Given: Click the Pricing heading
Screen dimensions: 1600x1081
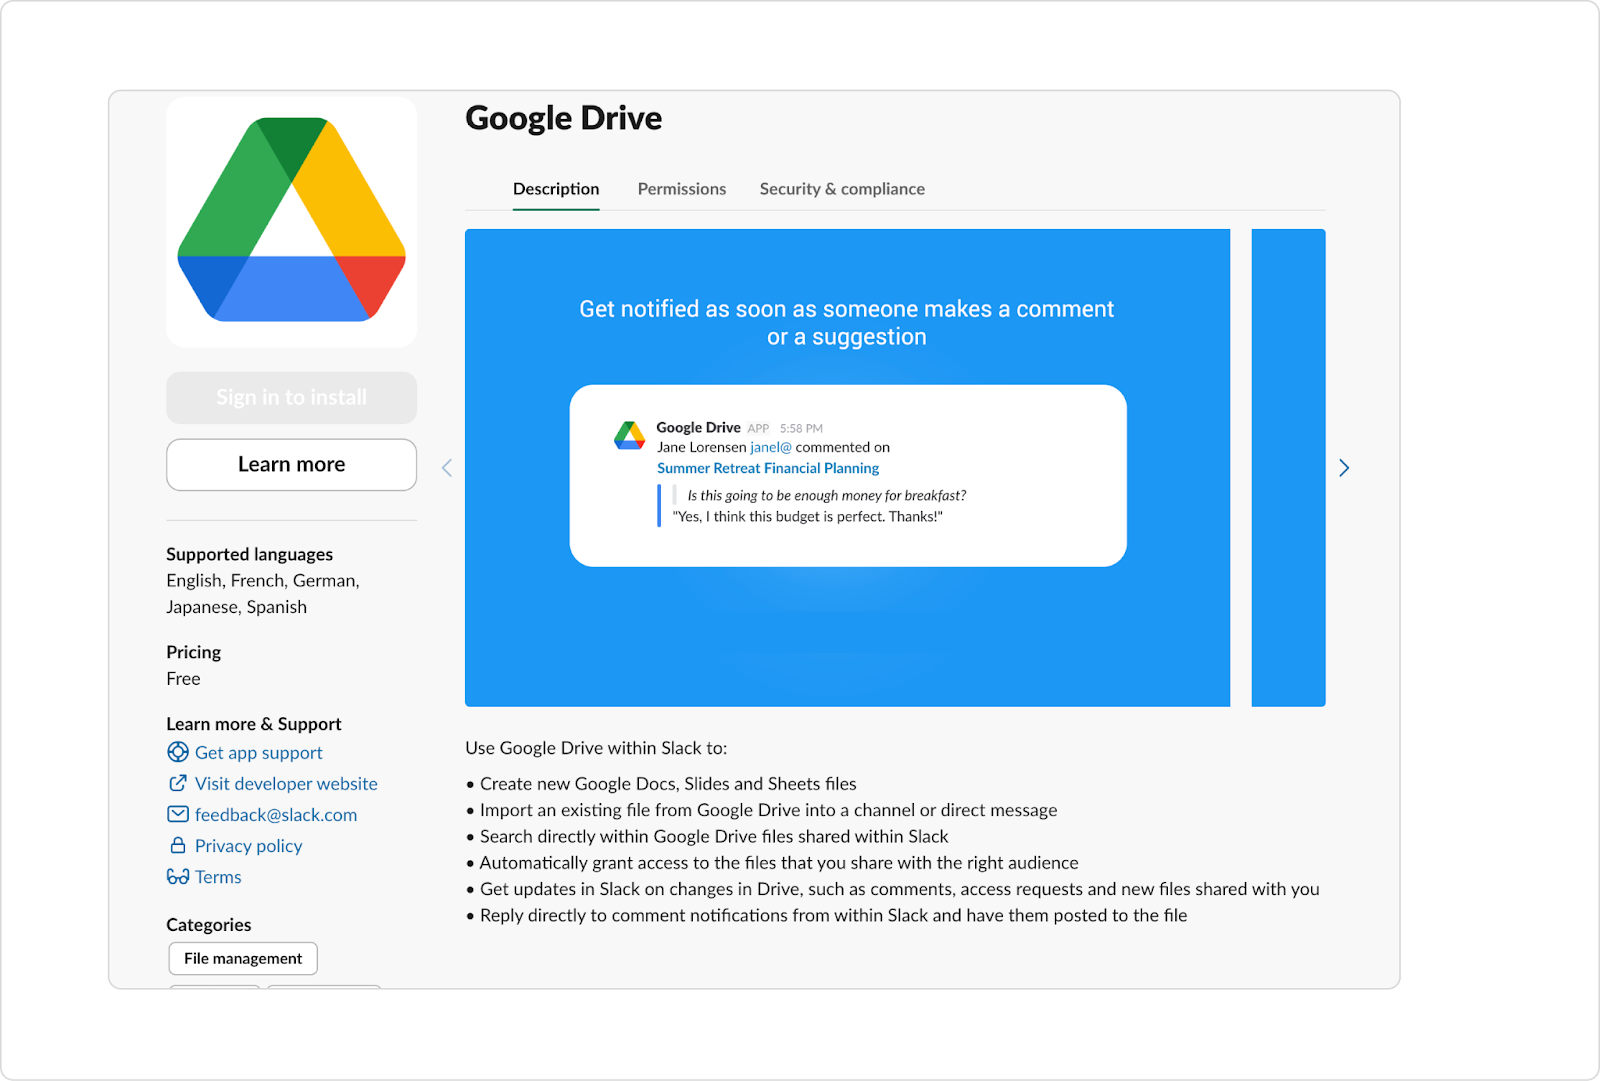Looking at the screenshot, I should tap(193, 652).
